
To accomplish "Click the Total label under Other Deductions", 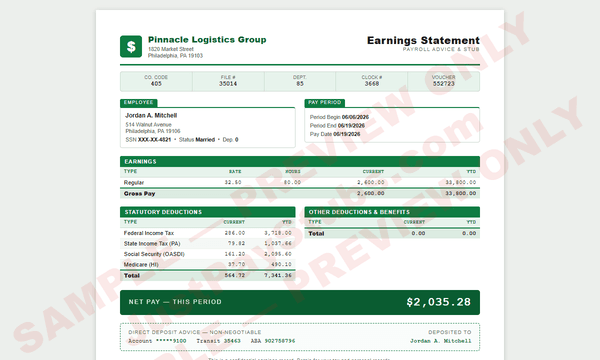I will (x=316, y=233).
